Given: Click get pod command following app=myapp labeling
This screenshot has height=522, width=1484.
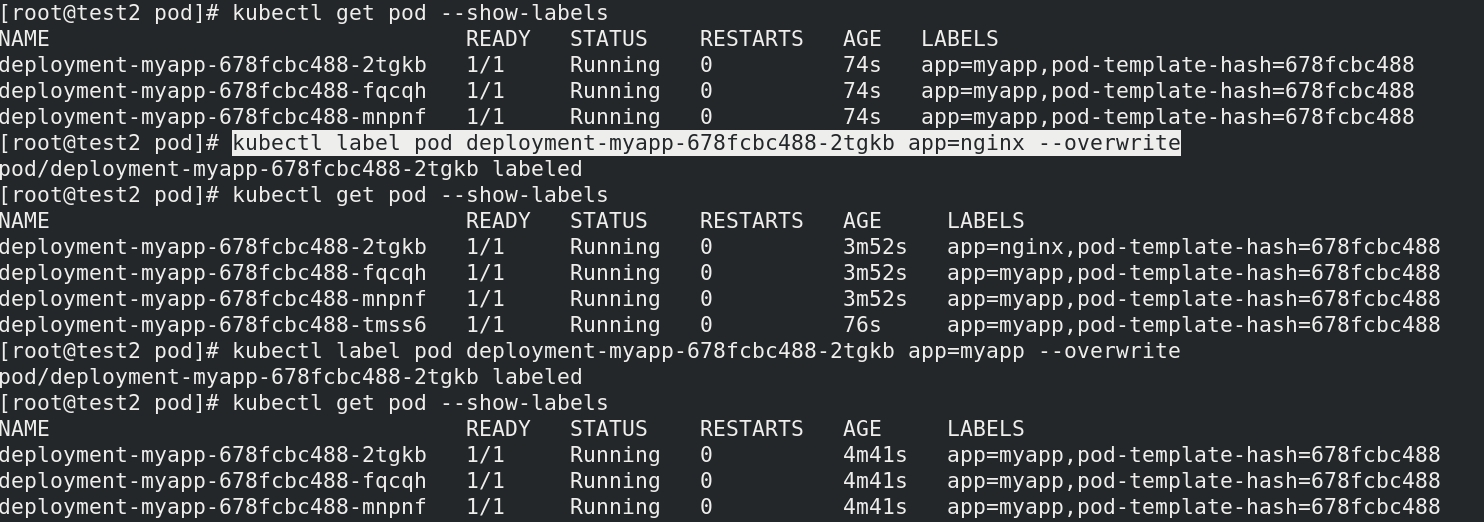Looking at the screenshot, I should (x=420, y=403).
